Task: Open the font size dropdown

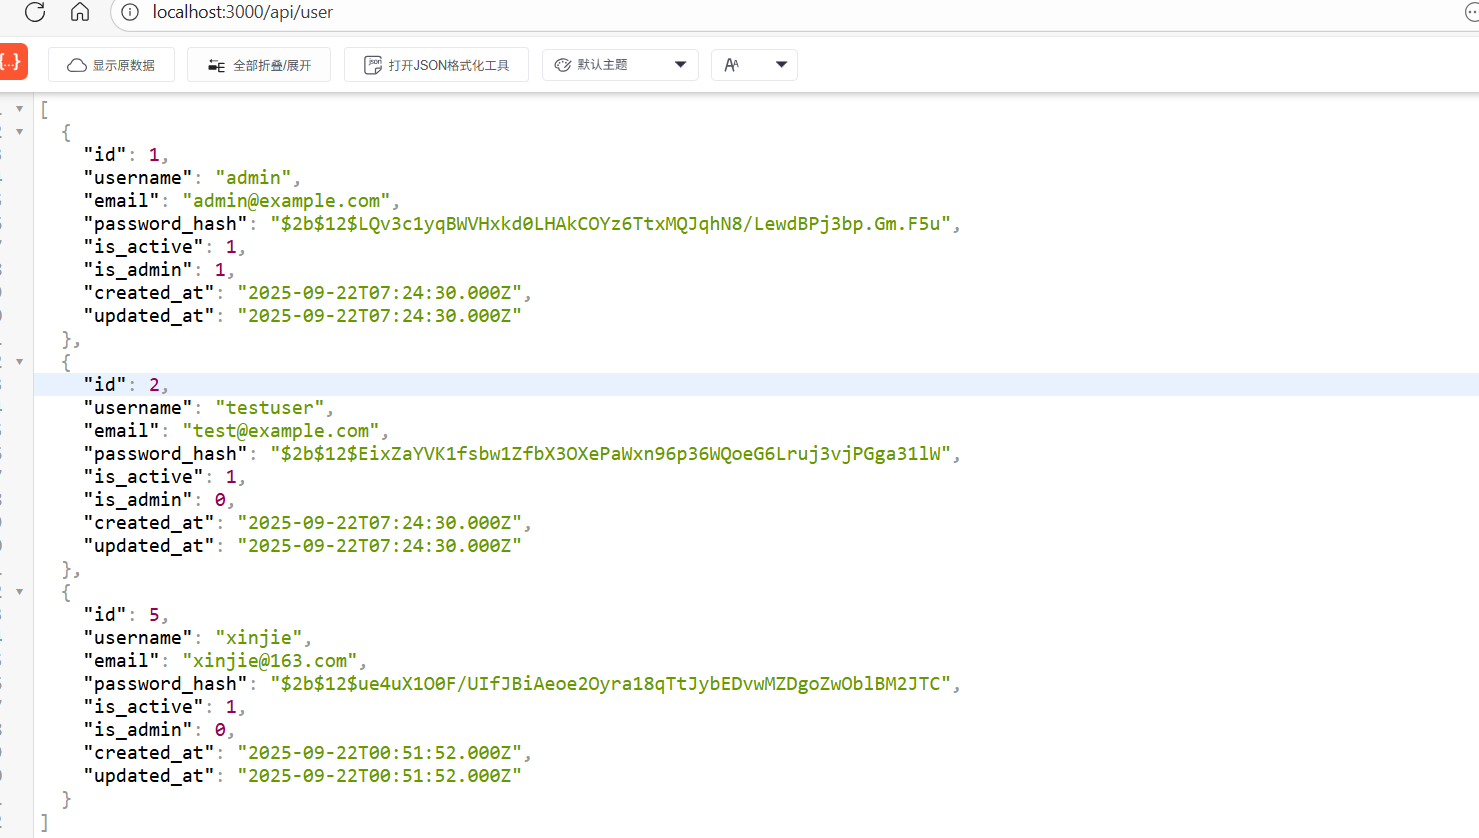Action: click(x=755, y=65)
